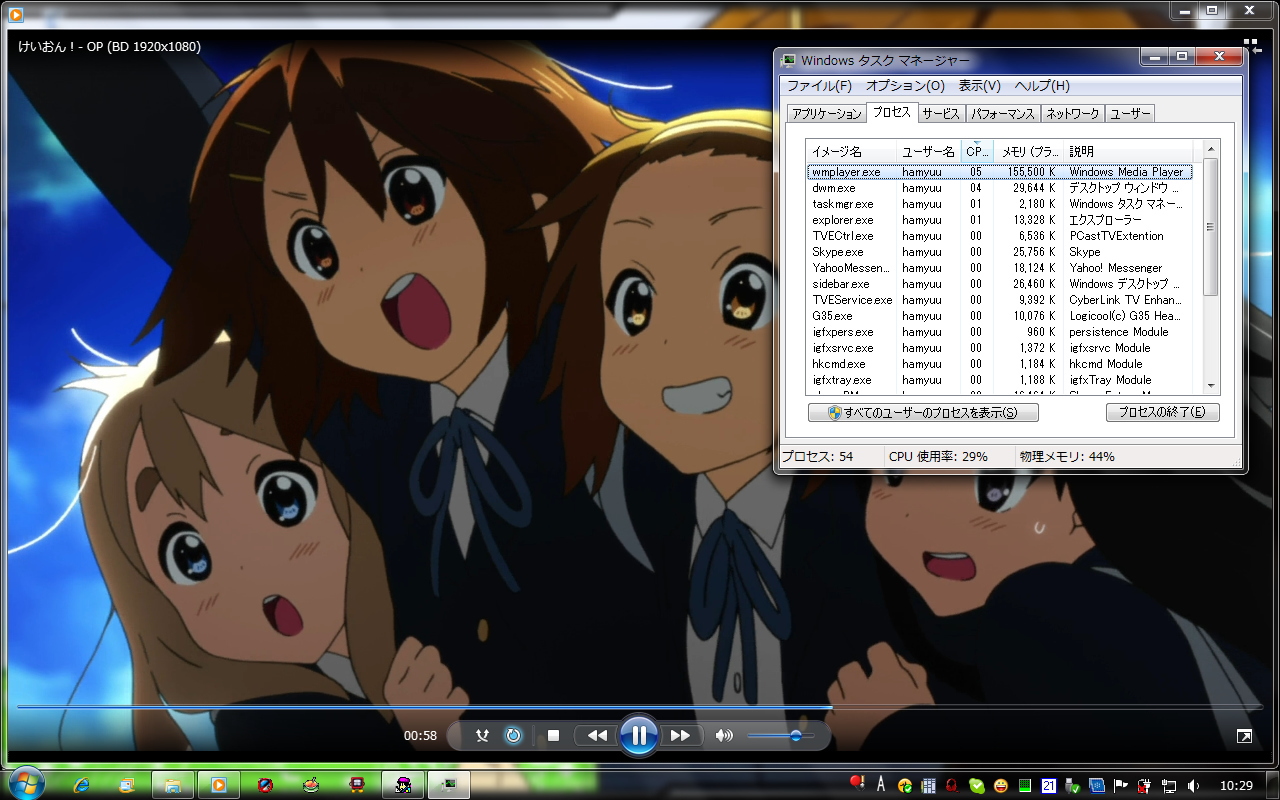This screenshot has height=800, width=1280.
Task: Open Windows Explorer from the taskbar
Action: [x=172, y=785]
